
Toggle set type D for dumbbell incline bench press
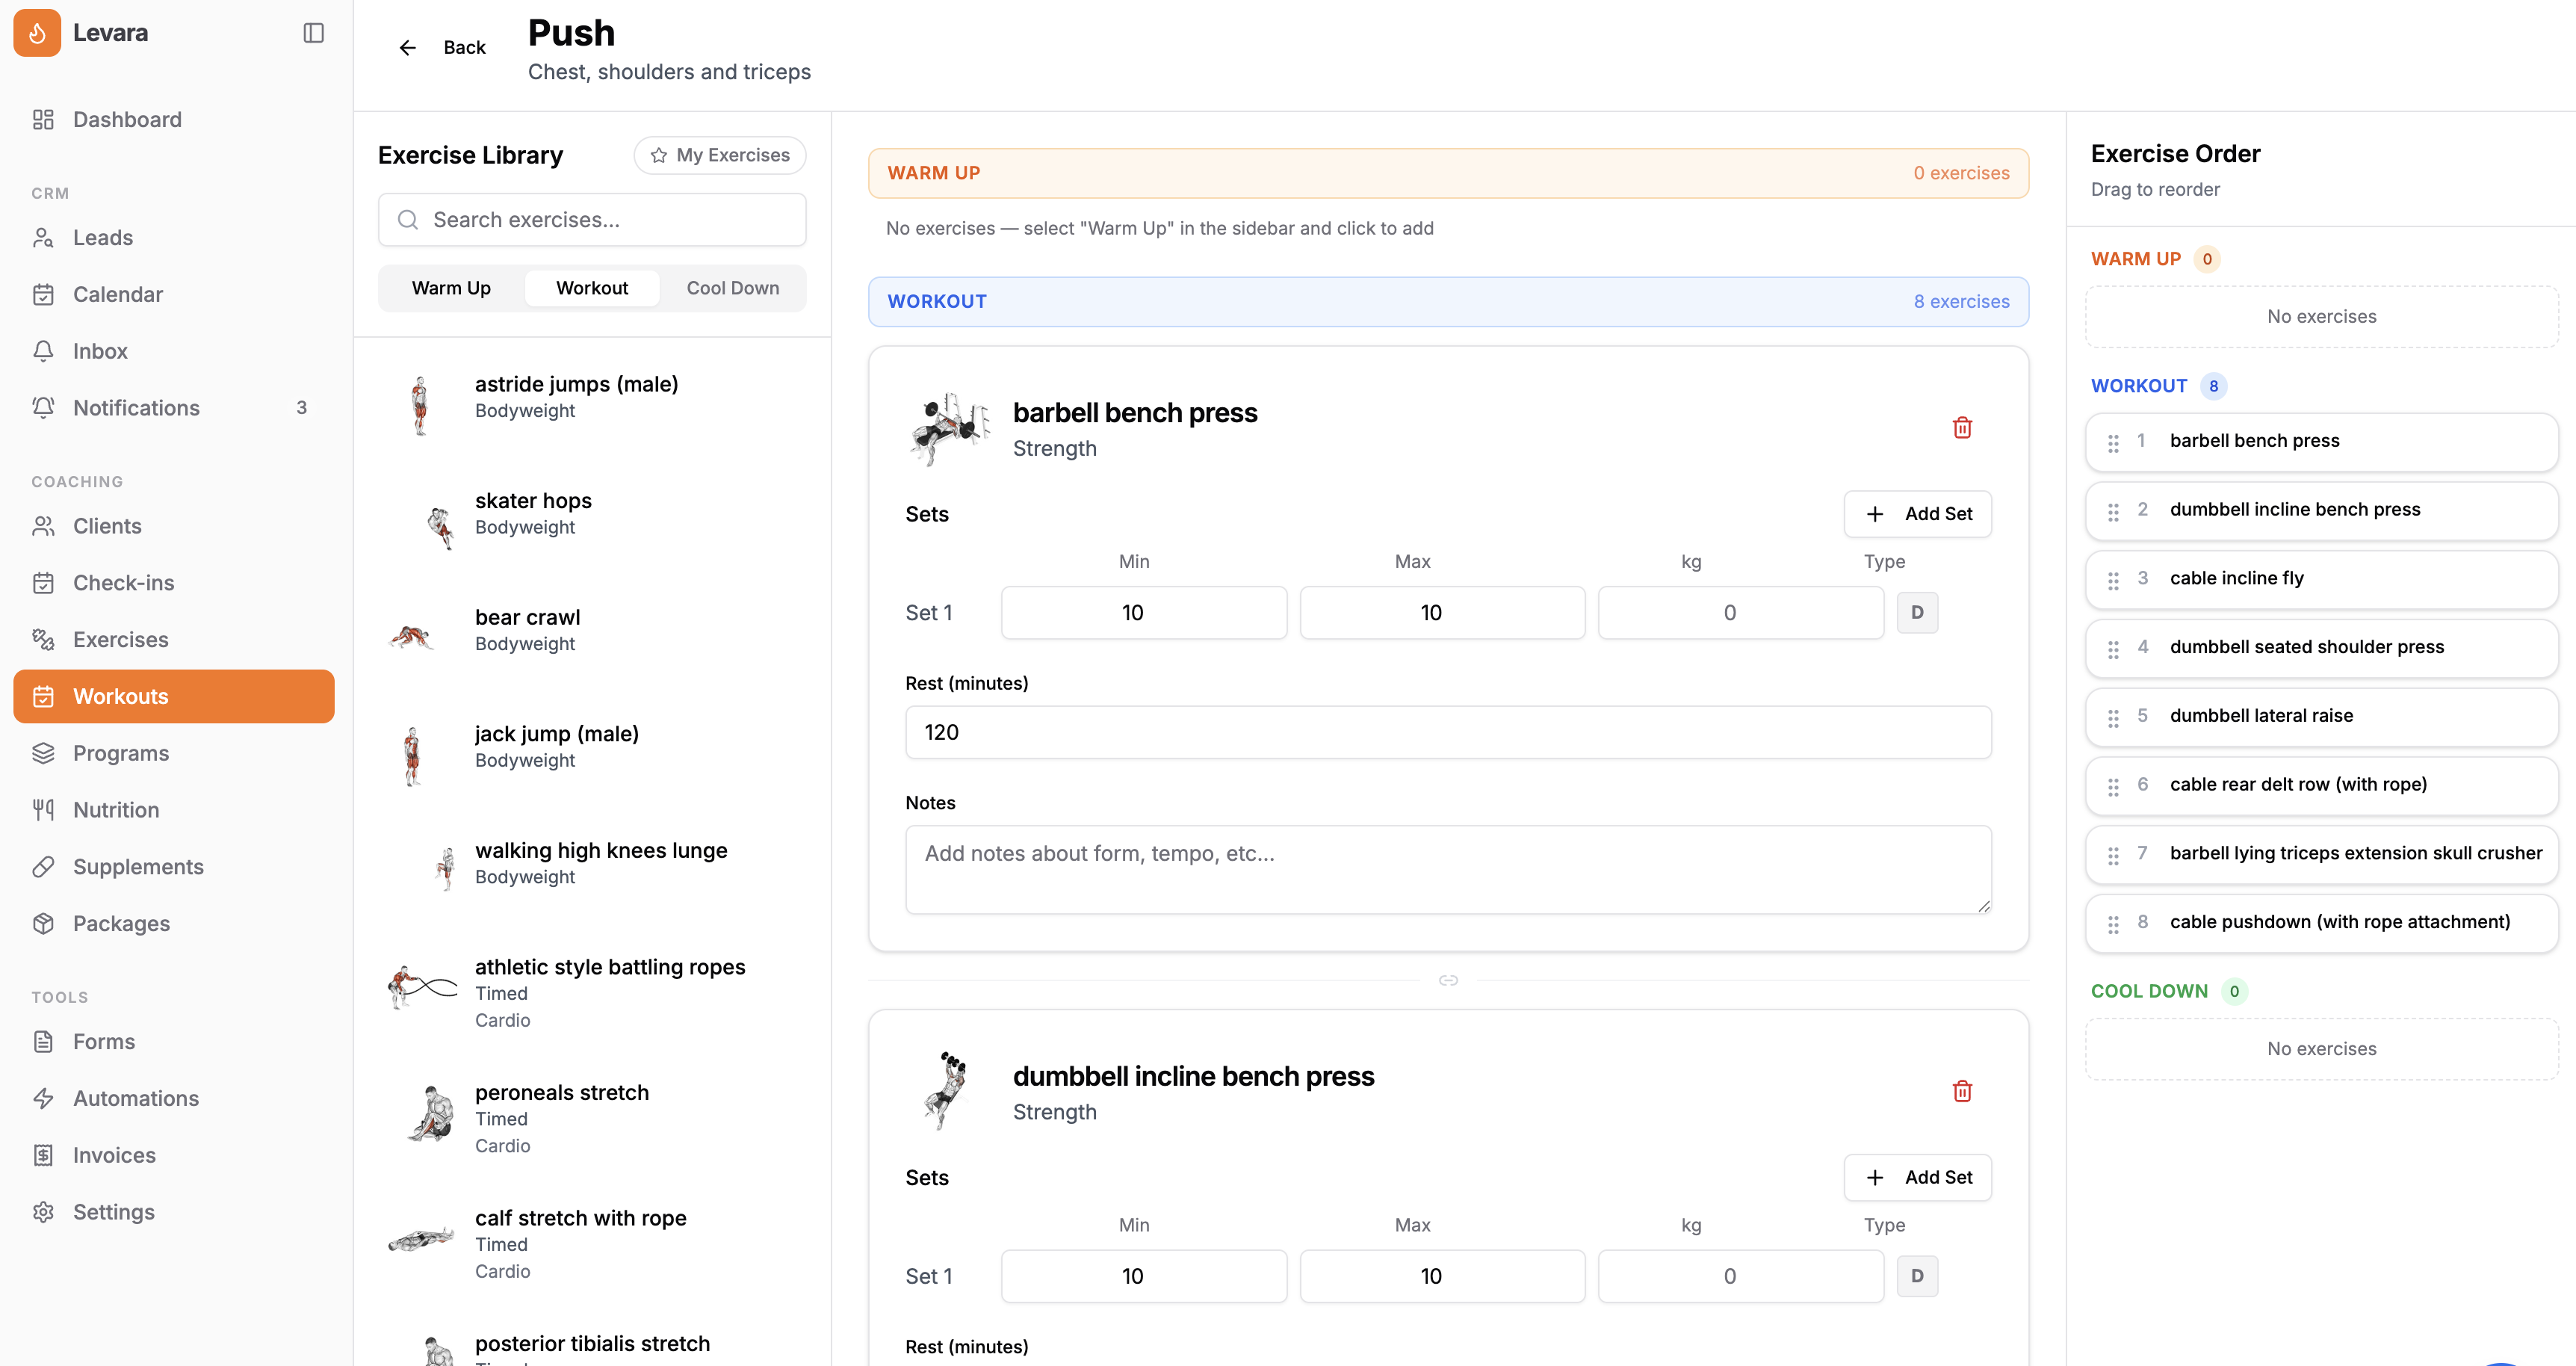click(1917, 1276)
